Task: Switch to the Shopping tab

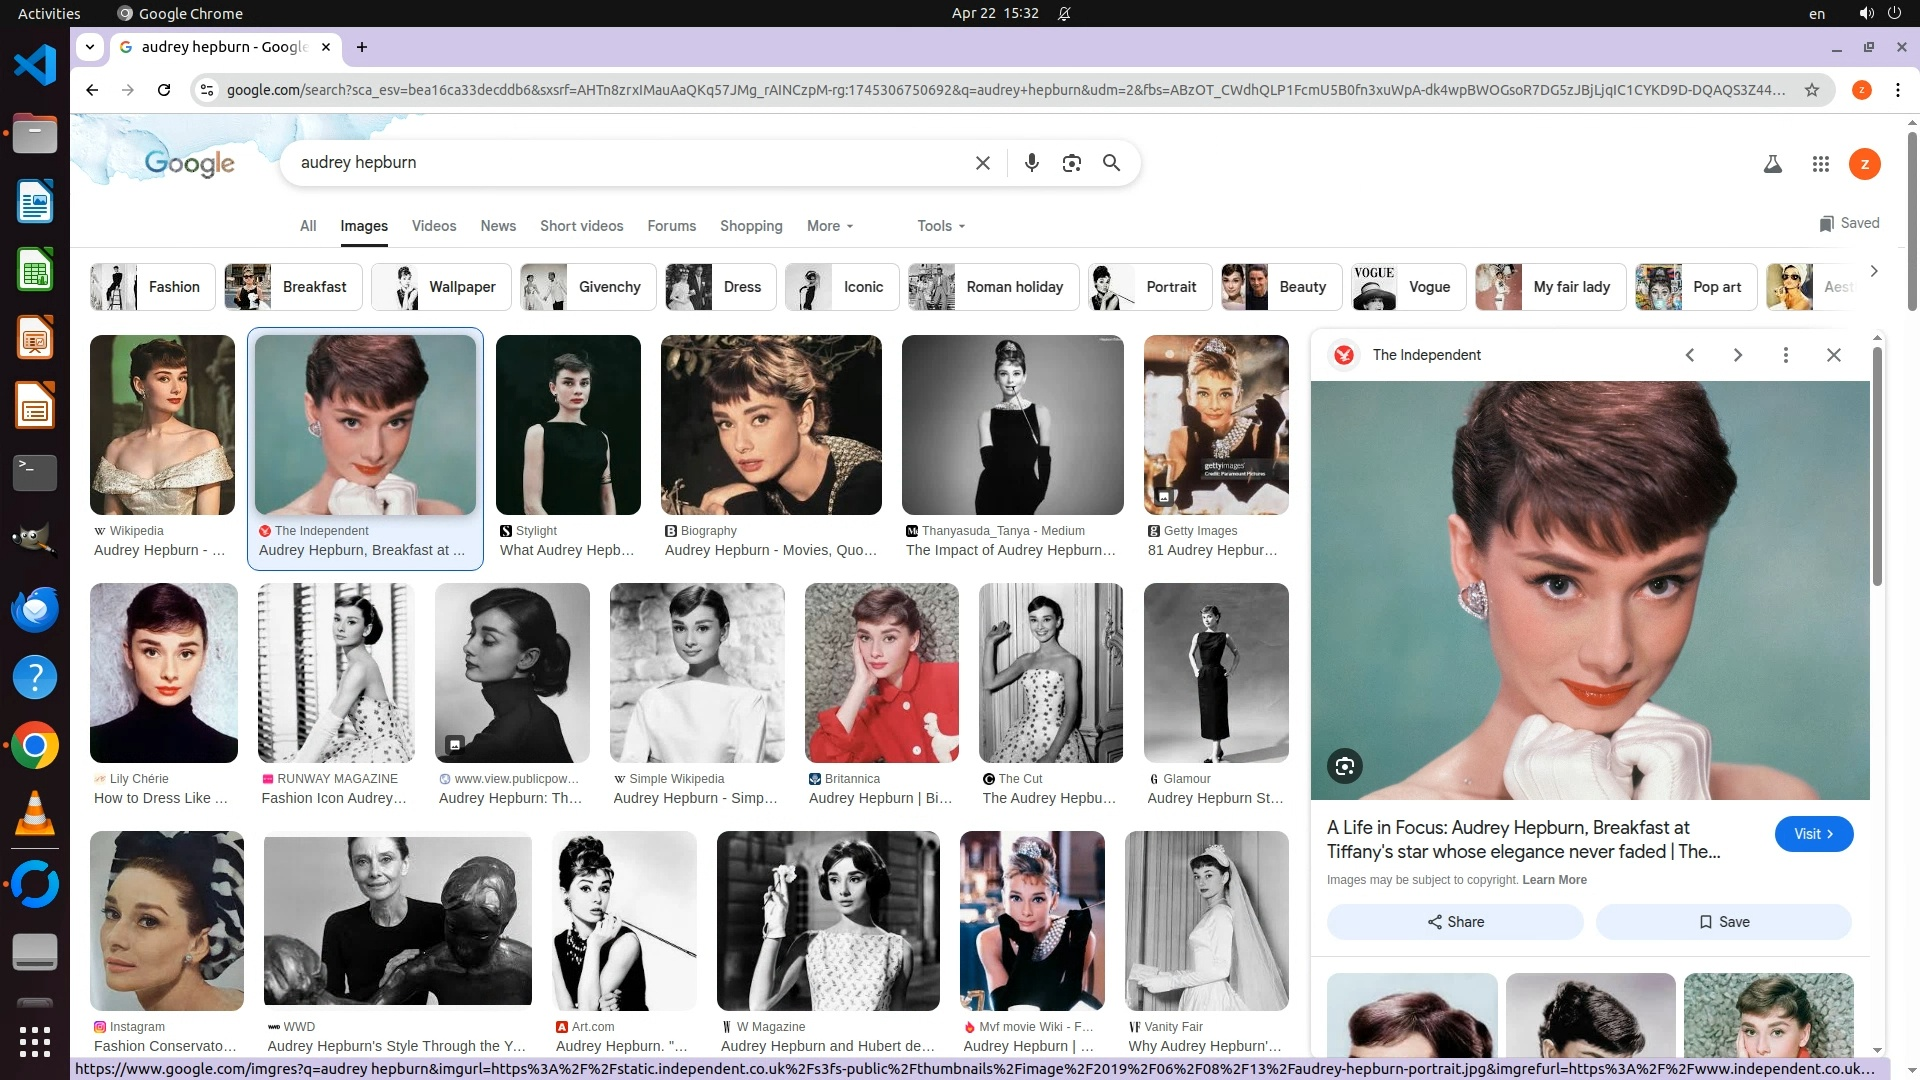Action: click(x=750, y=226)
